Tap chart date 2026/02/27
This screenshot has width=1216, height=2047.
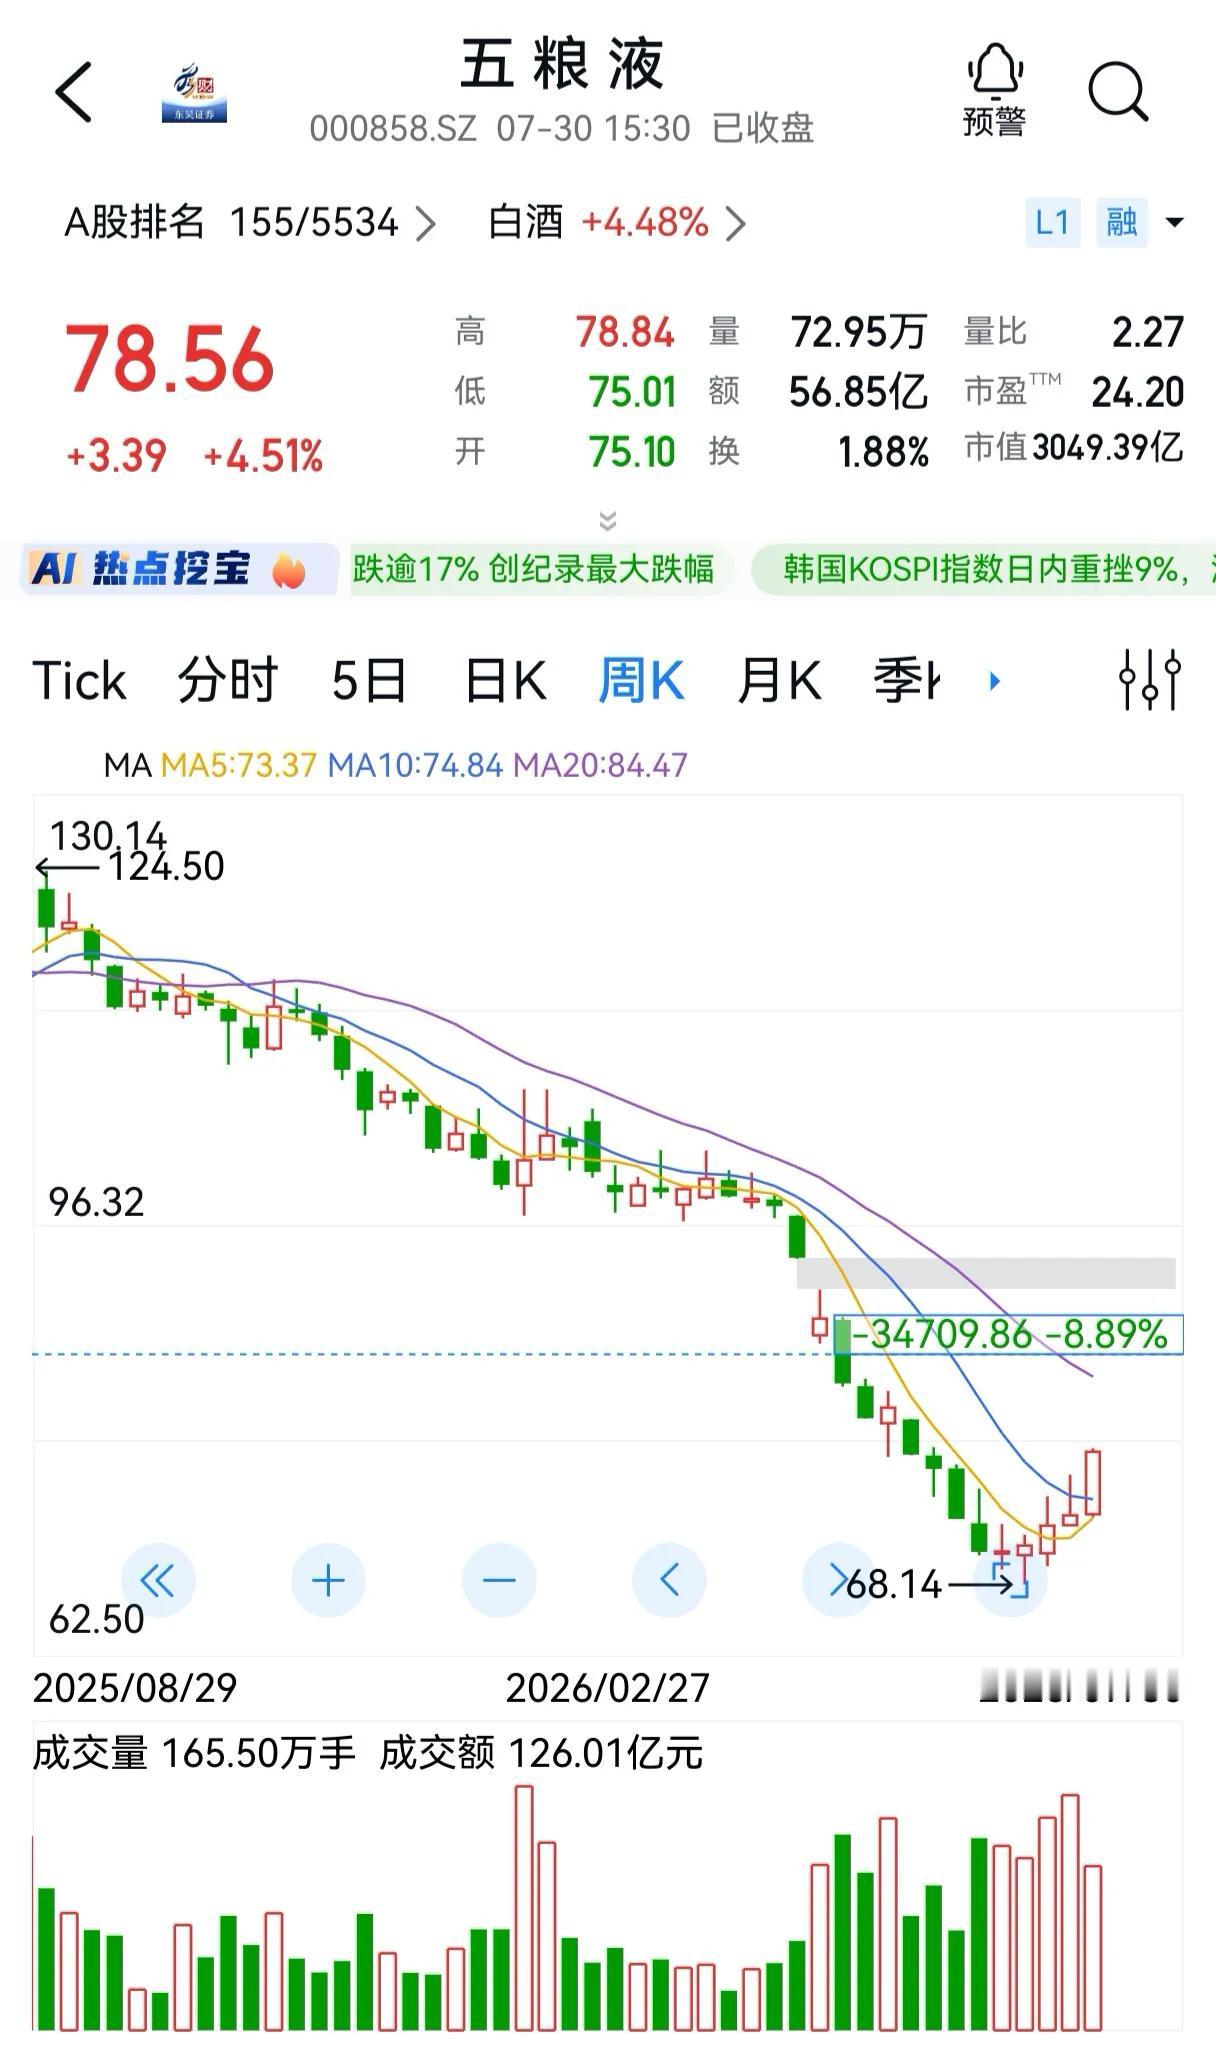608,1688
